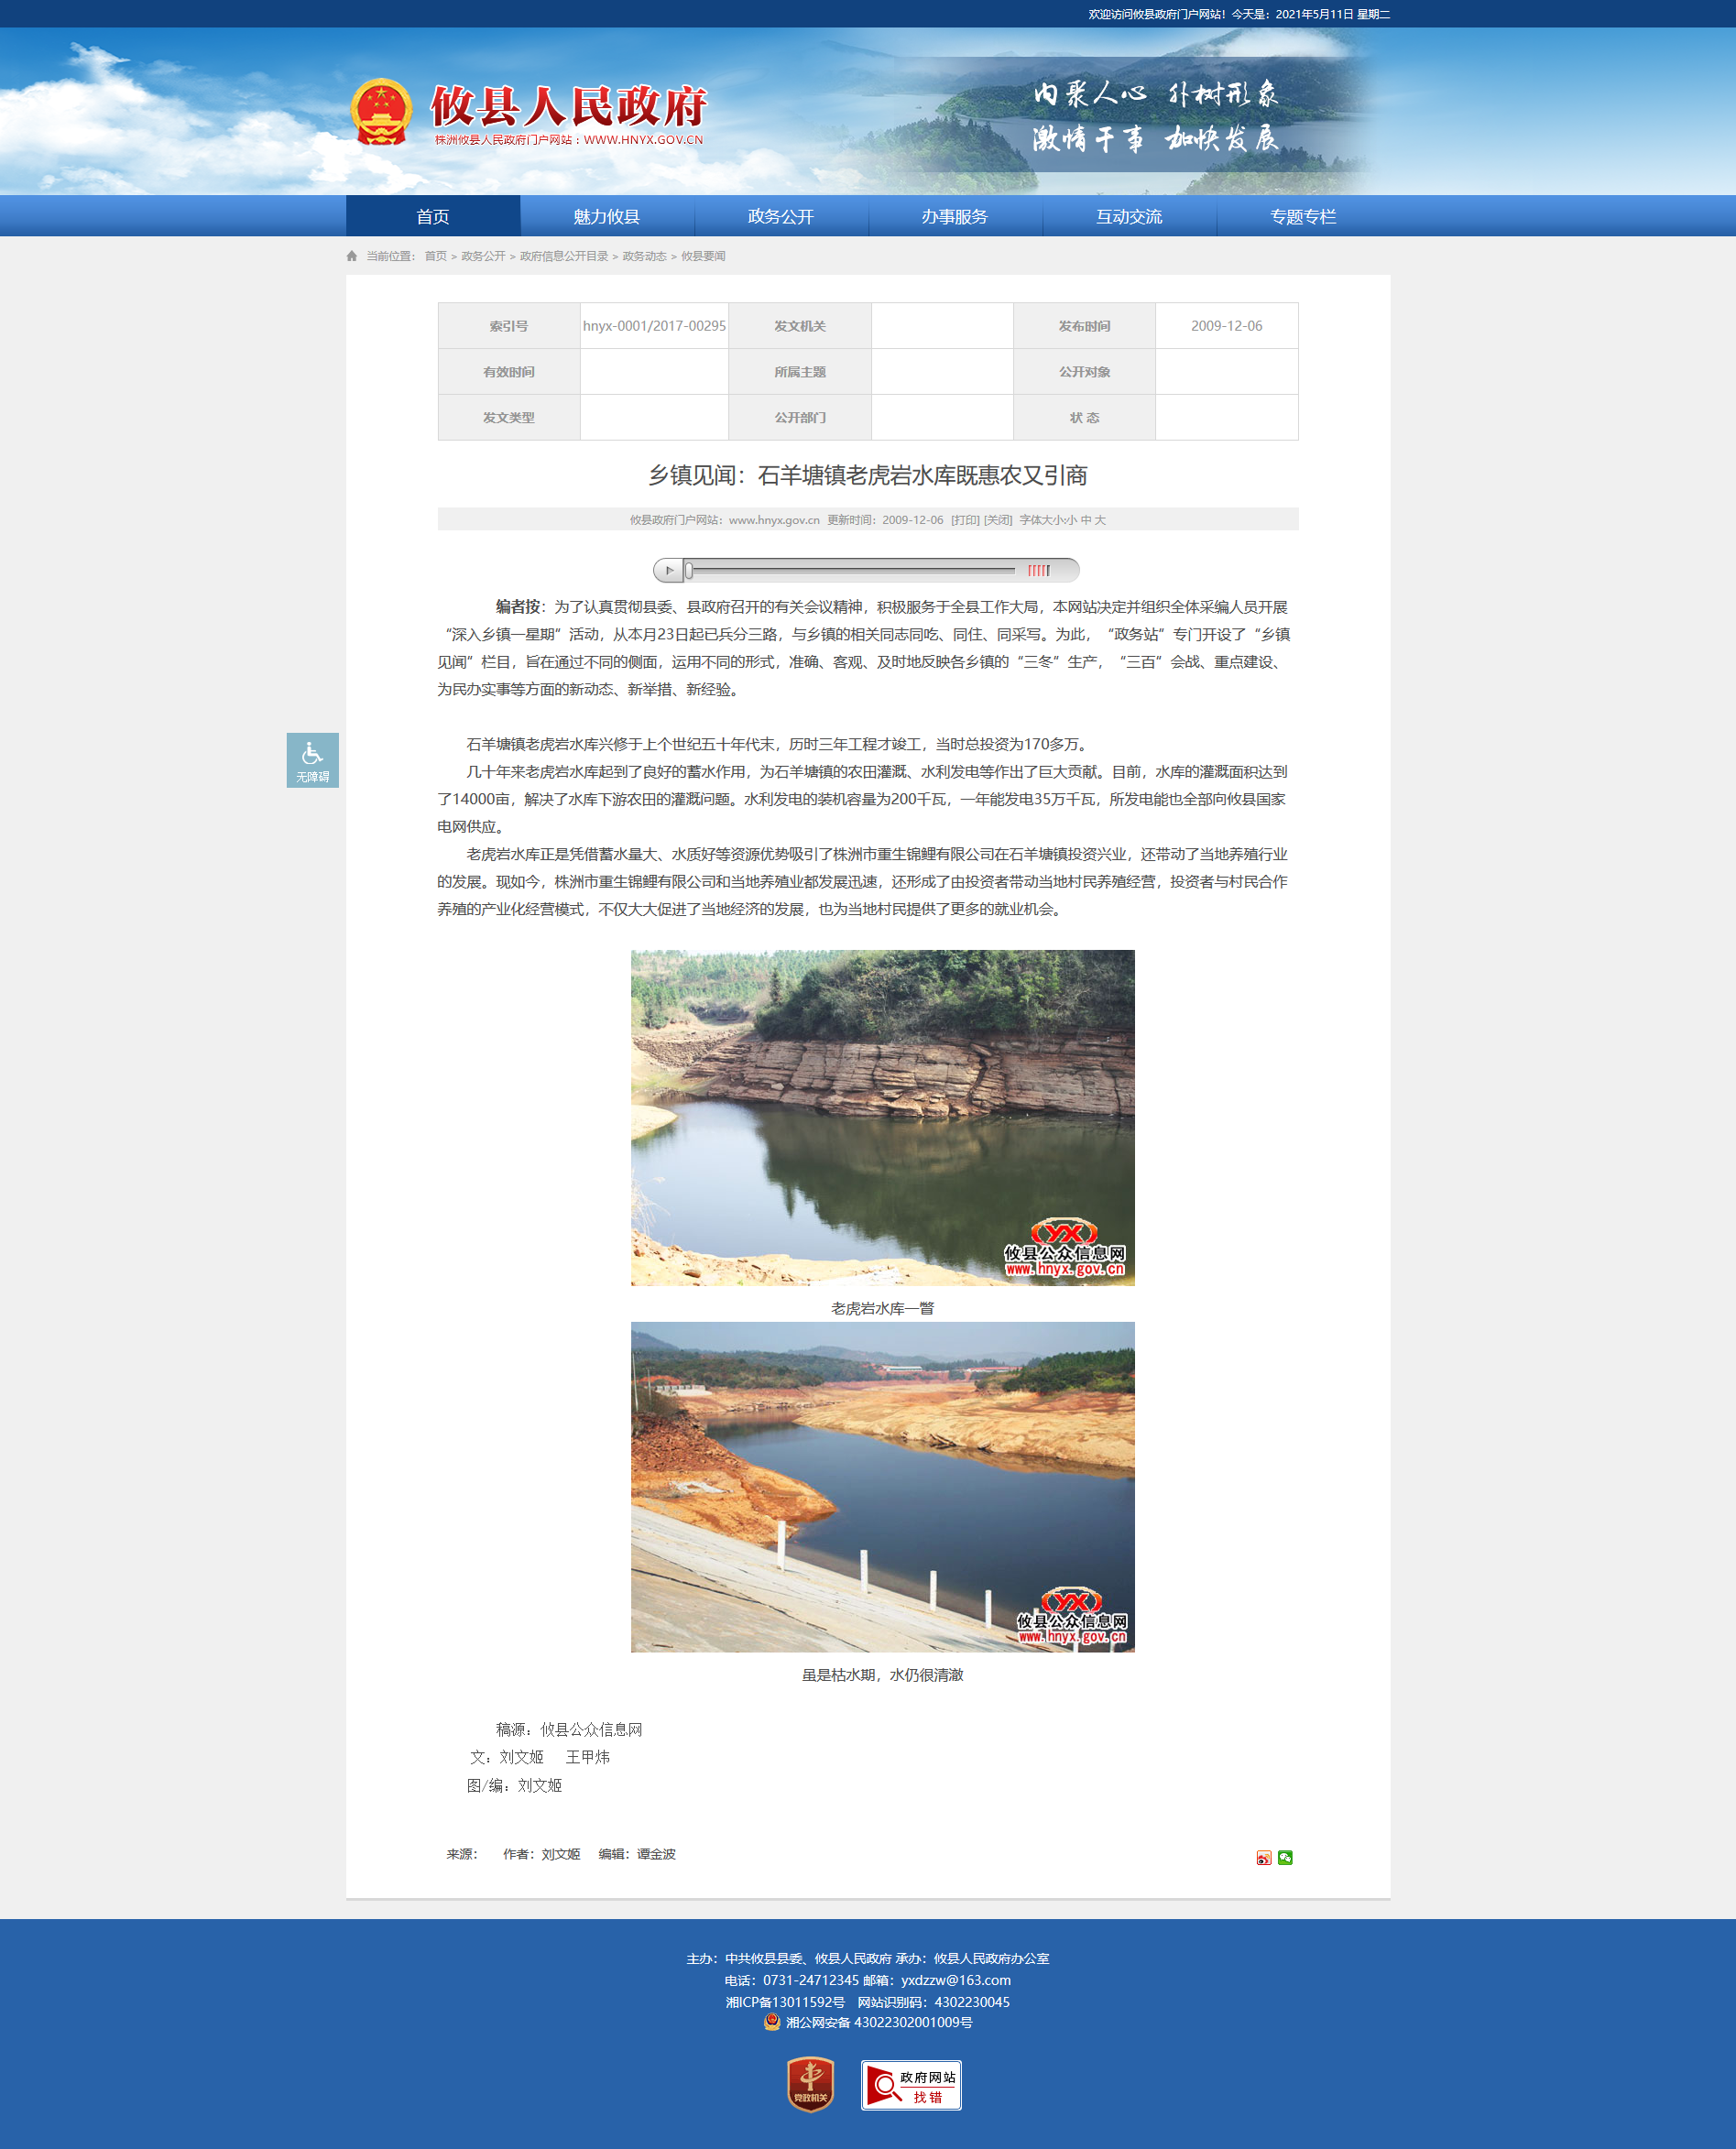This screenshot has width=1736, height=2149.
Task: Click the 政府网站找错 badge
Action: 911,2084
